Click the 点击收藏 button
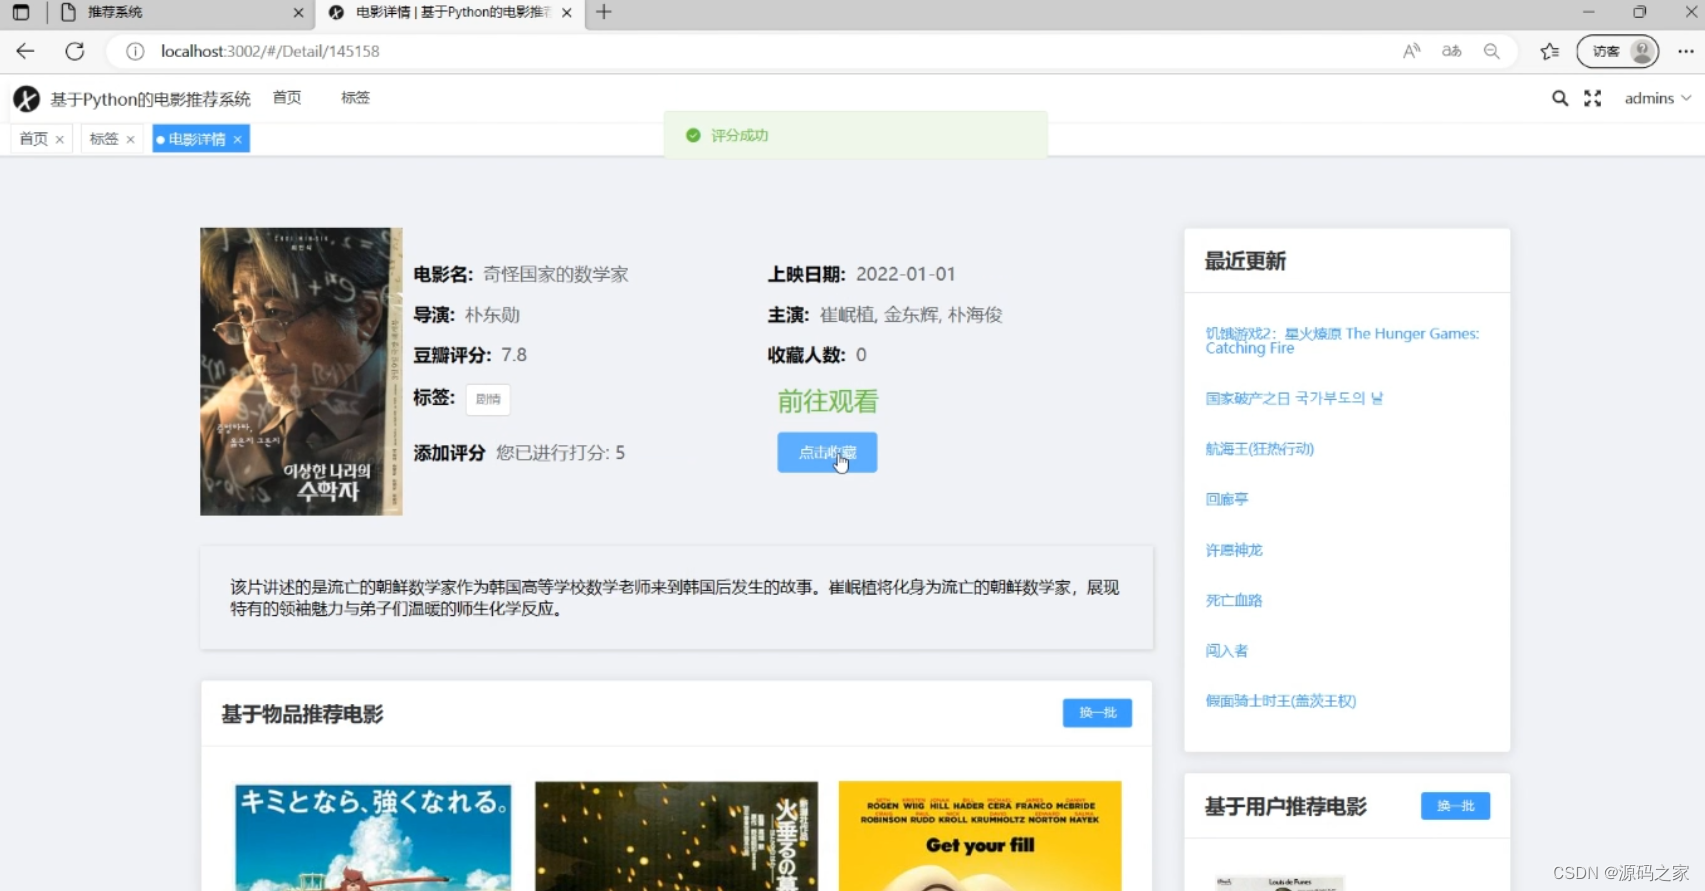Viewport: 1705px width, 891px height. click(x=827, y=452)
